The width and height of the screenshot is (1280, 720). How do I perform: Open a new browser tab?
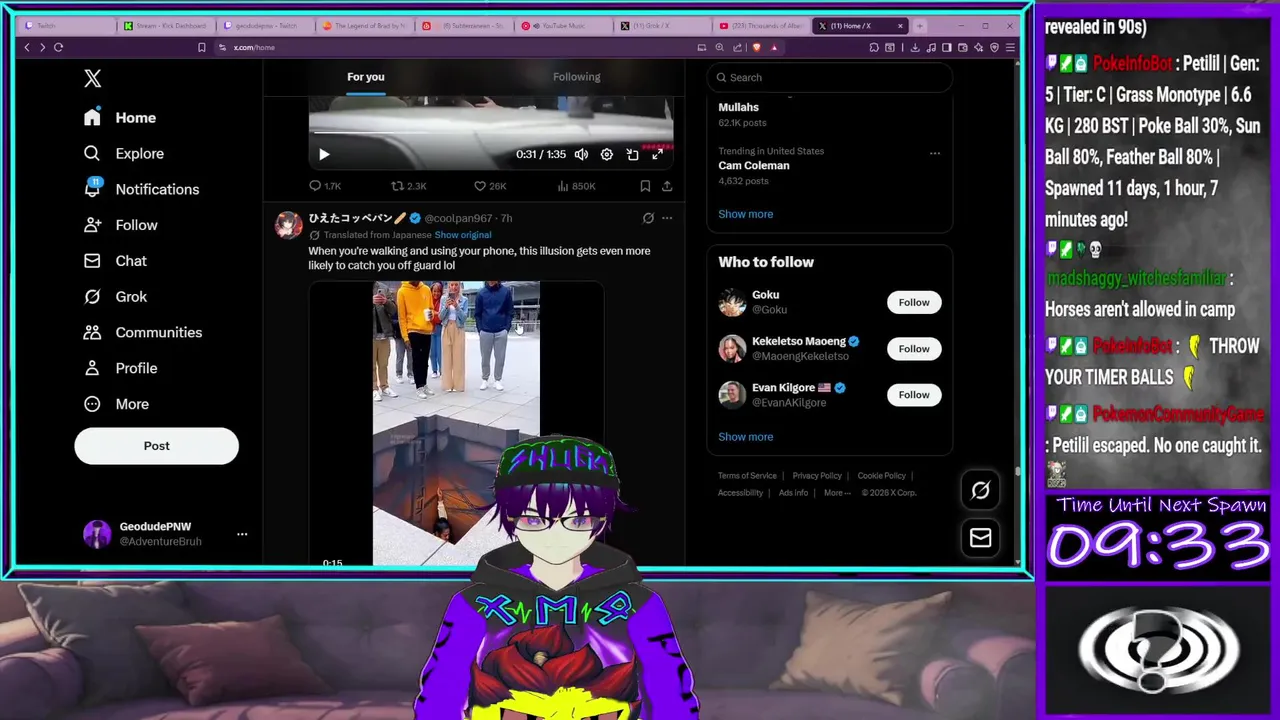click(920, 26)
